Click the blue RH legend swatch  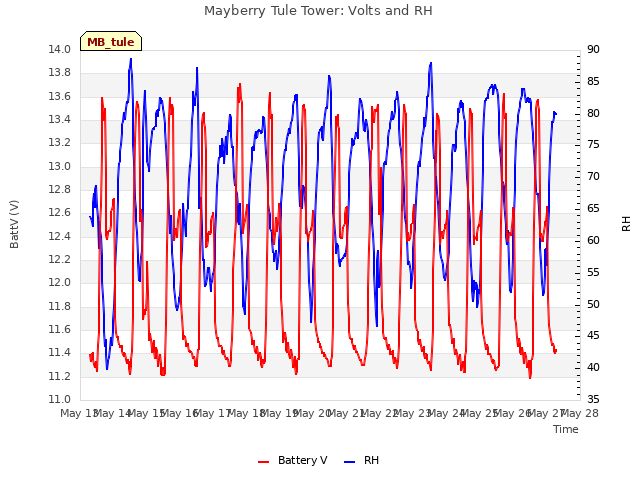click(x=350, y=461)
